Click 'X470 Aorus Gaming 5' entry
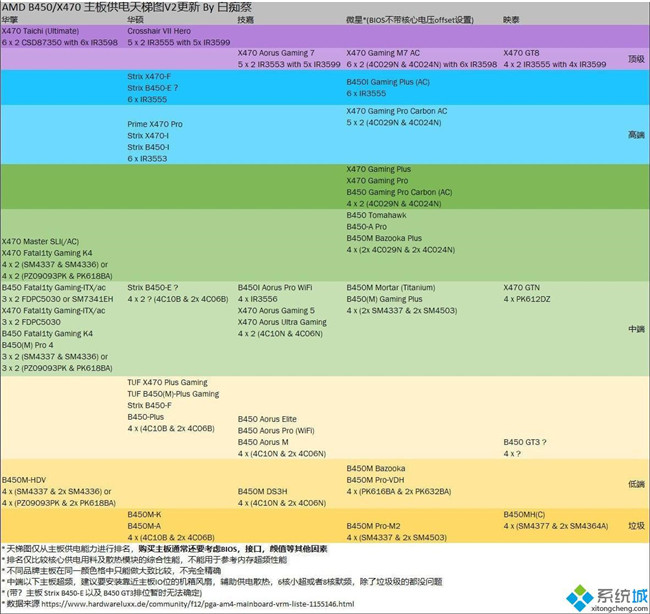Screen dimensions: 650x614 tap(276, 311)
